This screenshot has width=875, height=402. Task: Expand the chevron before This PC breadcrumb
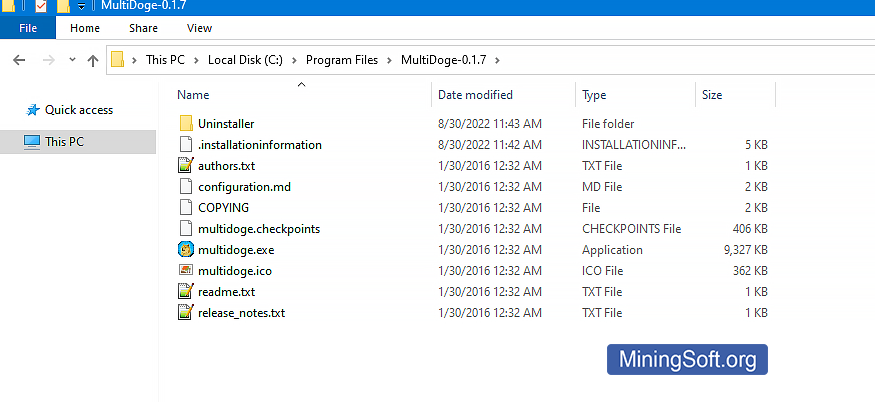[134, 60]
